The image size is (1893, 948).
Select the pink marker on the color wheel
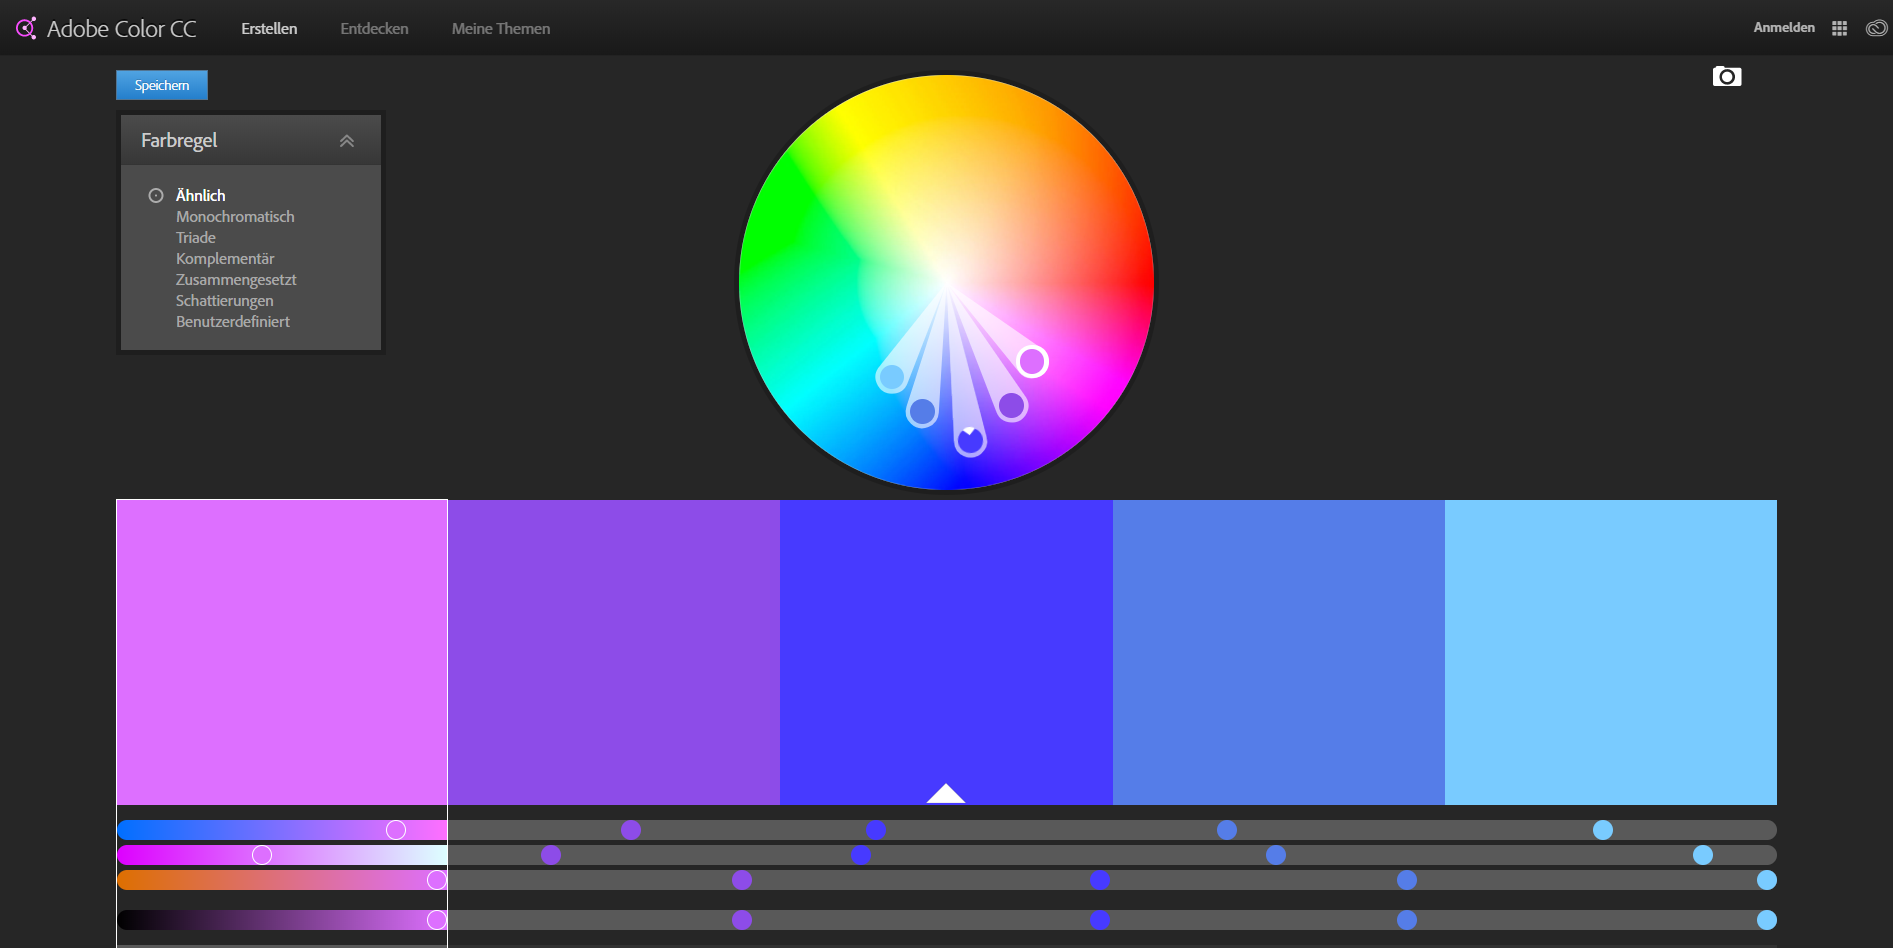click(x=1032, y=361)
